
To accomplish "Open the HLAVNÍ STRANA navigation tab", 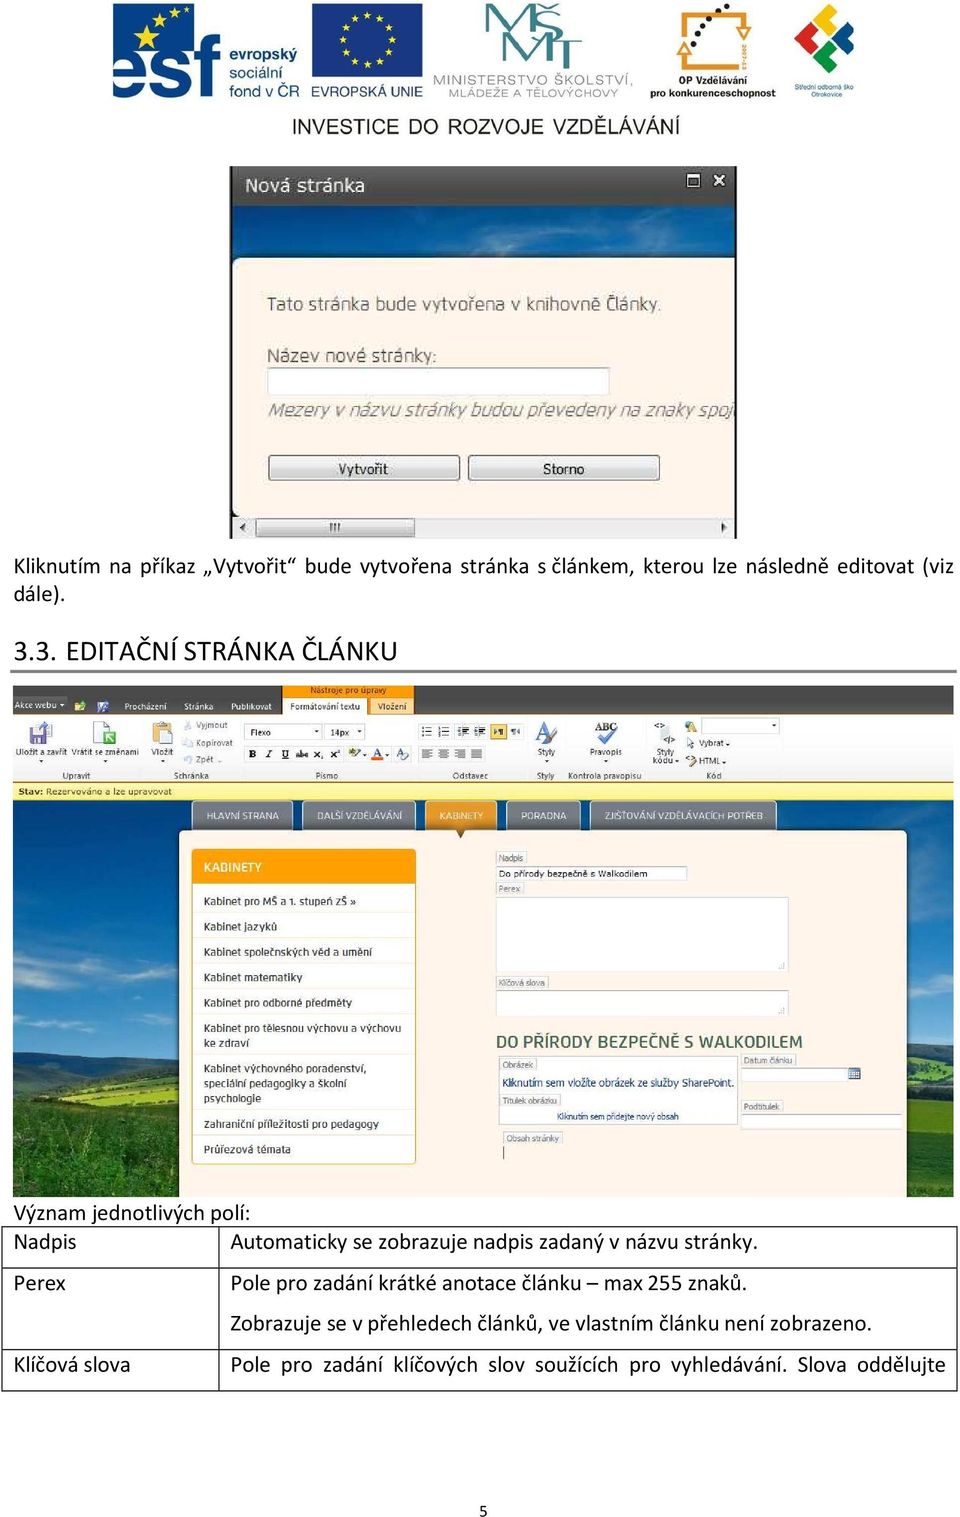I will coord(243,815).
